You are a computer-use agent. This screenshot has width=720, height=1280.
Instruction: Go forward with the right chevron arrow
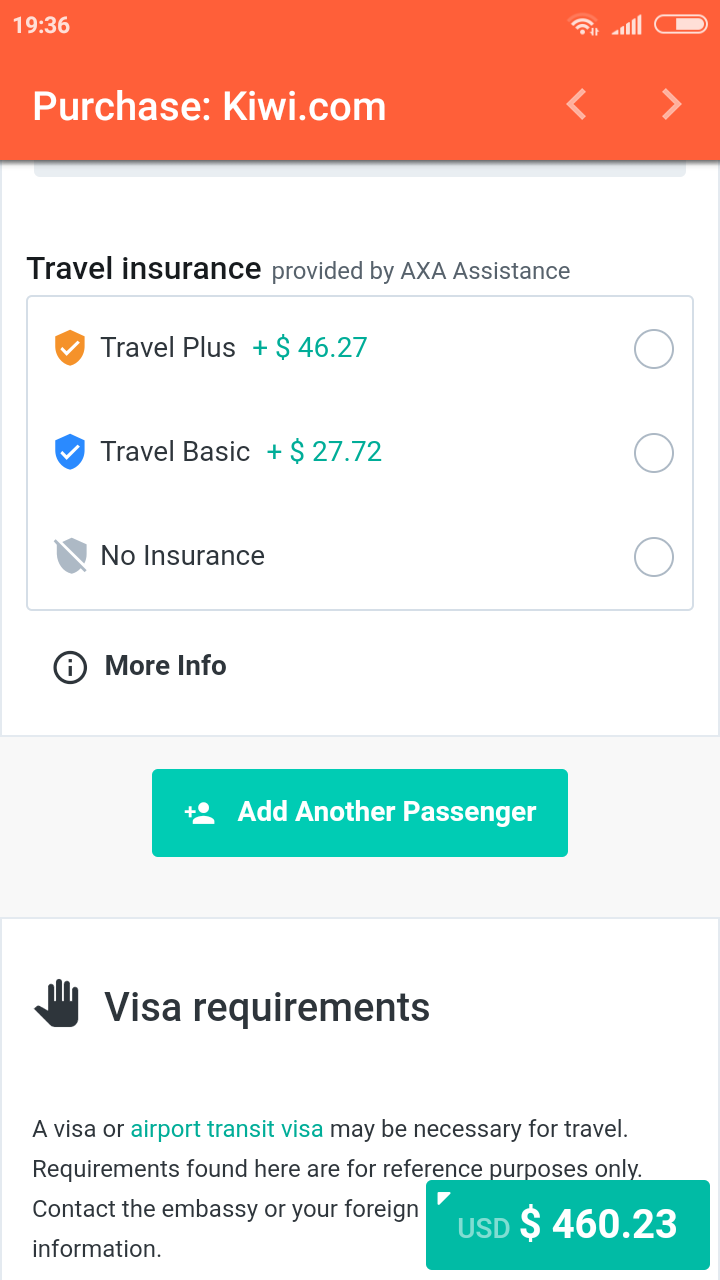(671, 104)
